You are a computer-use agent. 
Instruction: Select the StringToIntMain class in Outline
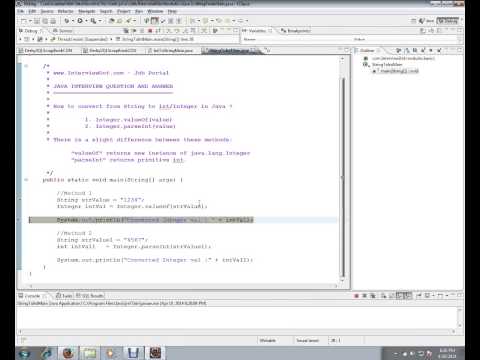(x=383, y=65)
